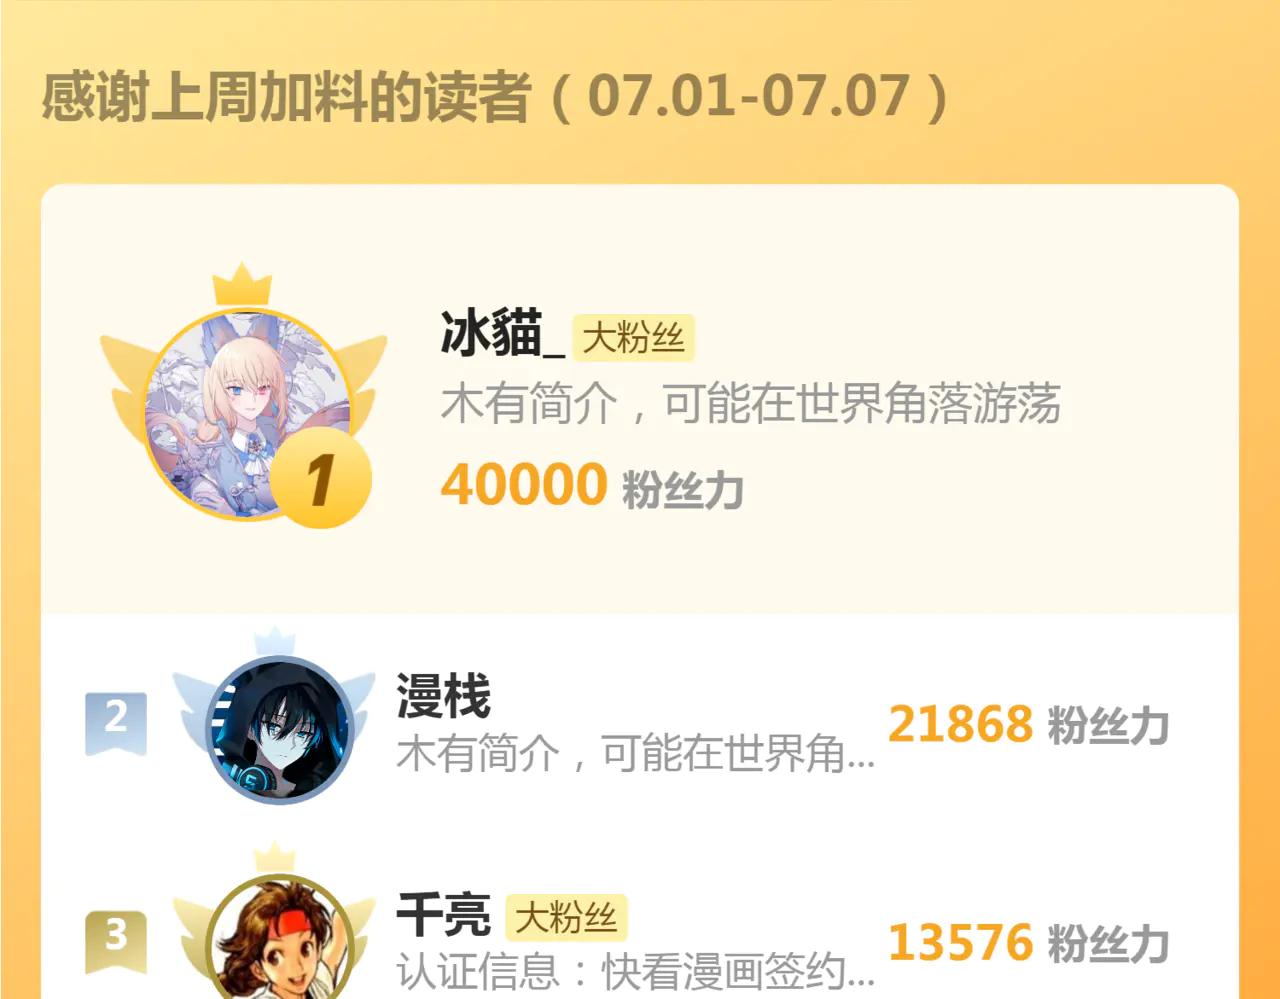Open username 千亮 profile
Viewport: 1280px width, 999px height.
click(444, 914)
